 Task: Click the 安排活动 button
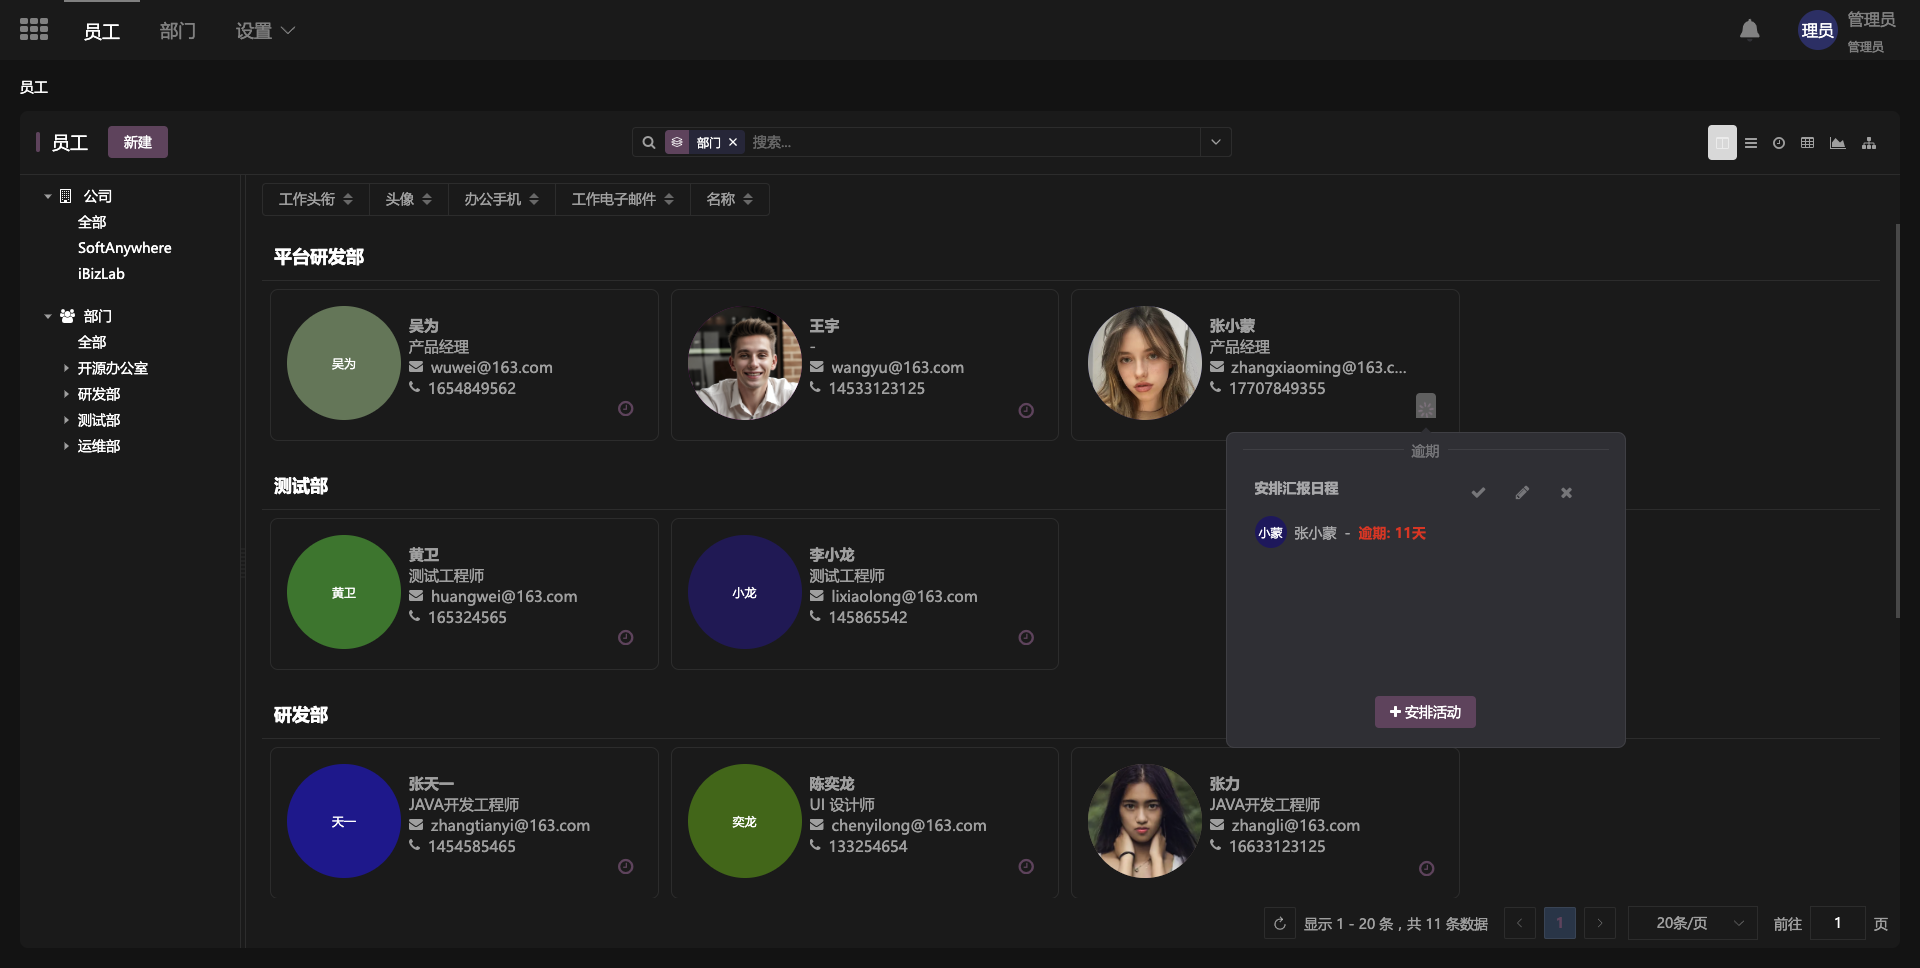point(1425,712)
